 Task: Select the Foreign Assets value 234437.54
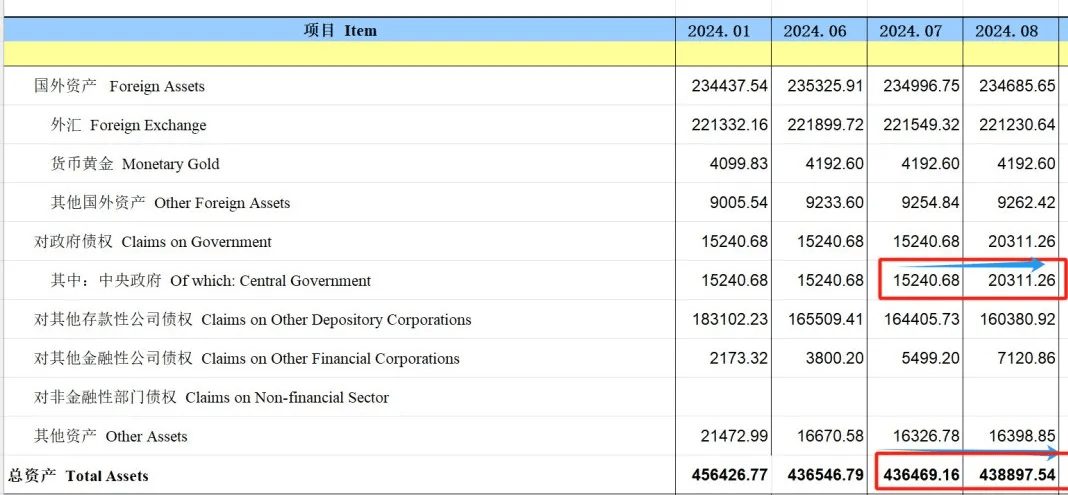click(729, 86)
